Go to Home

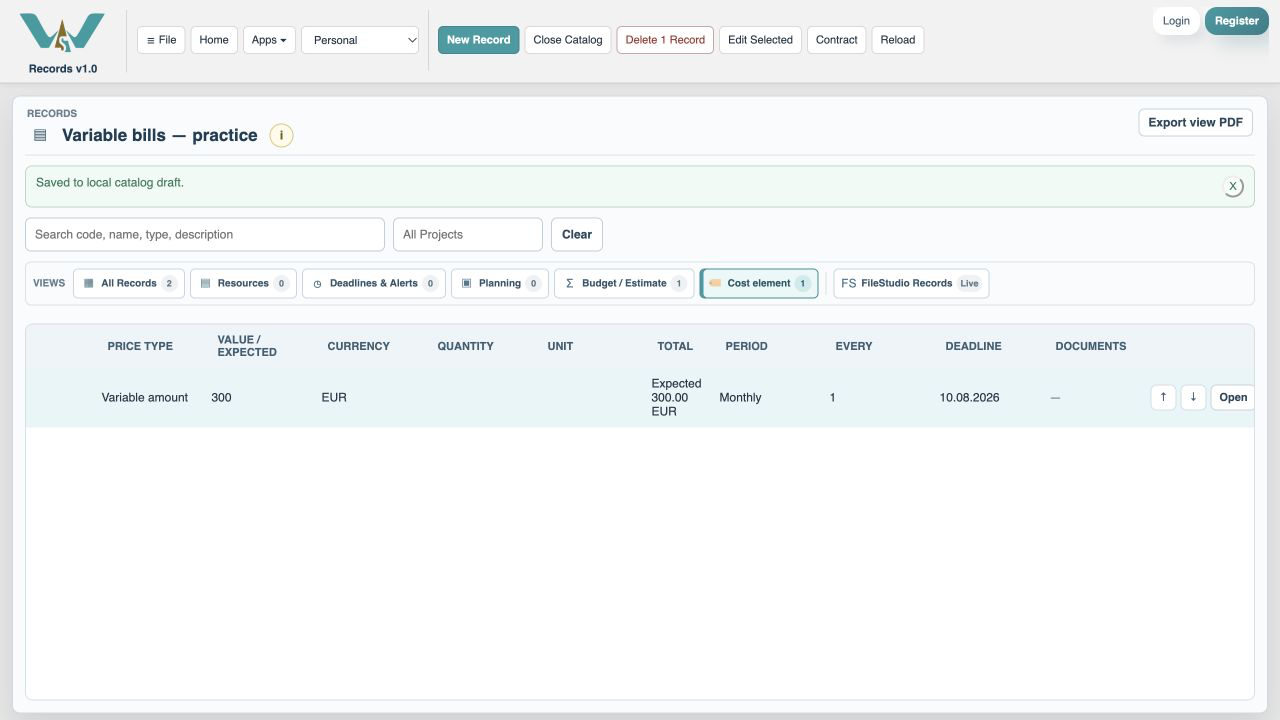click(214, 40)
